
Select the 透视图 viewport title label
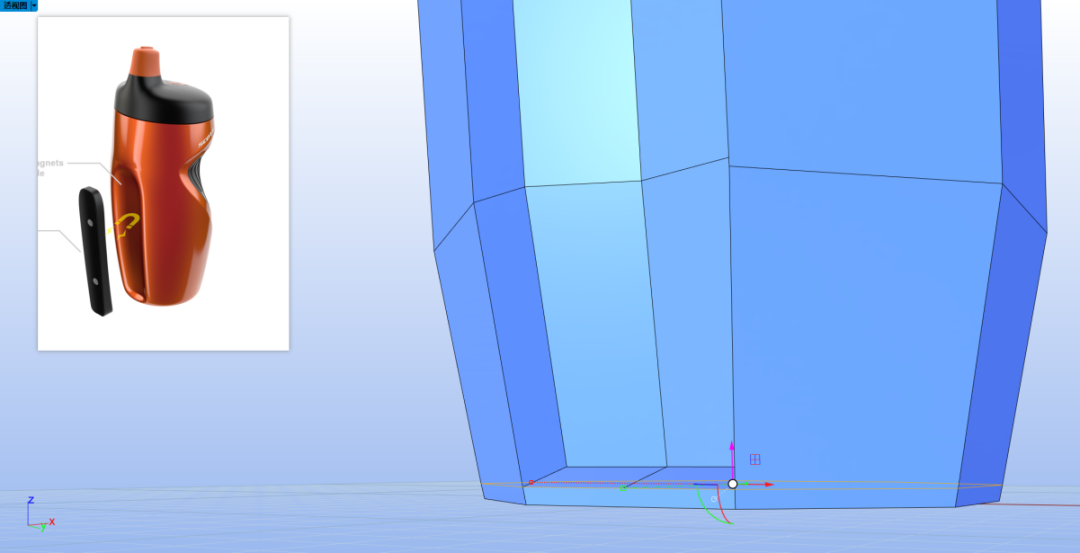coord(15,5)
